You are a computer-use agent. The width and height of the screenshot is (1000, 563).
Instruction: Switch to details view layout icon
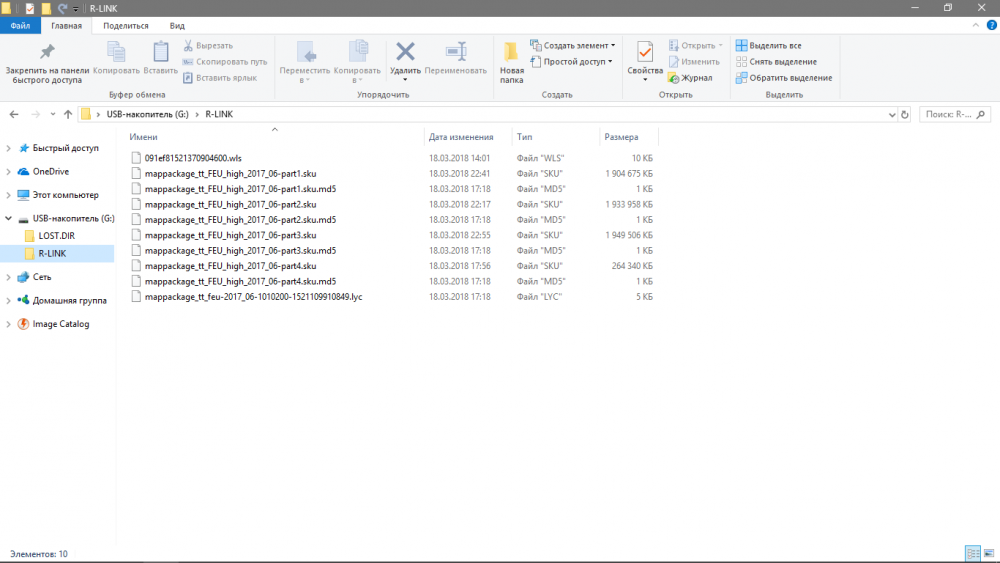(973, 553)
